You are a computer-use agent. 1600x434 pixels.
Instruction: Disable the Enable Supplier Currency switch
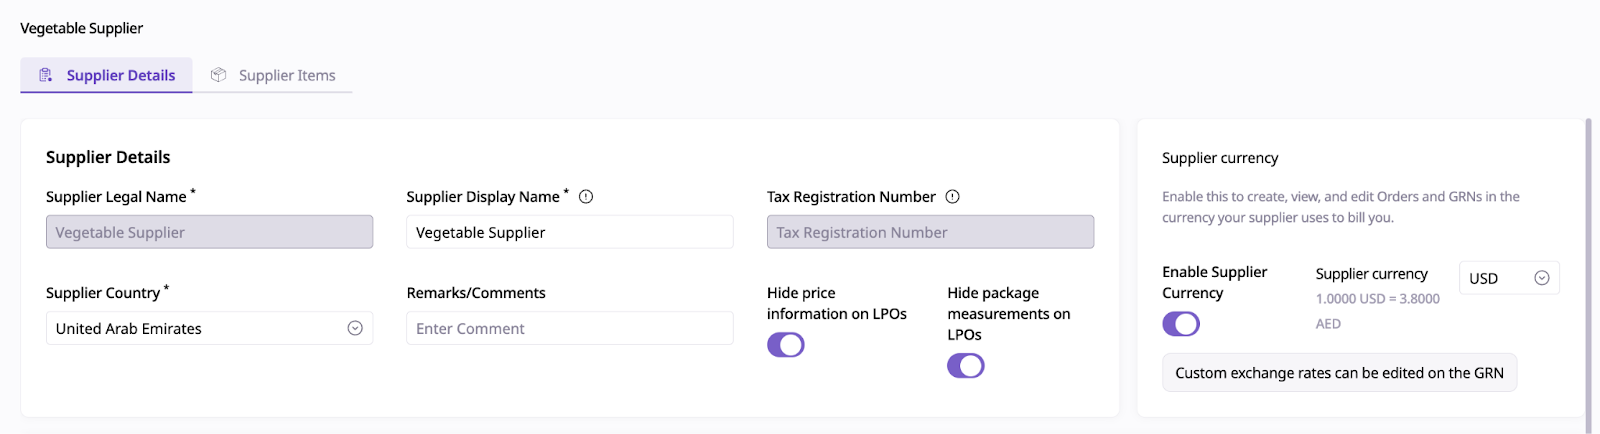point(1181,324)
